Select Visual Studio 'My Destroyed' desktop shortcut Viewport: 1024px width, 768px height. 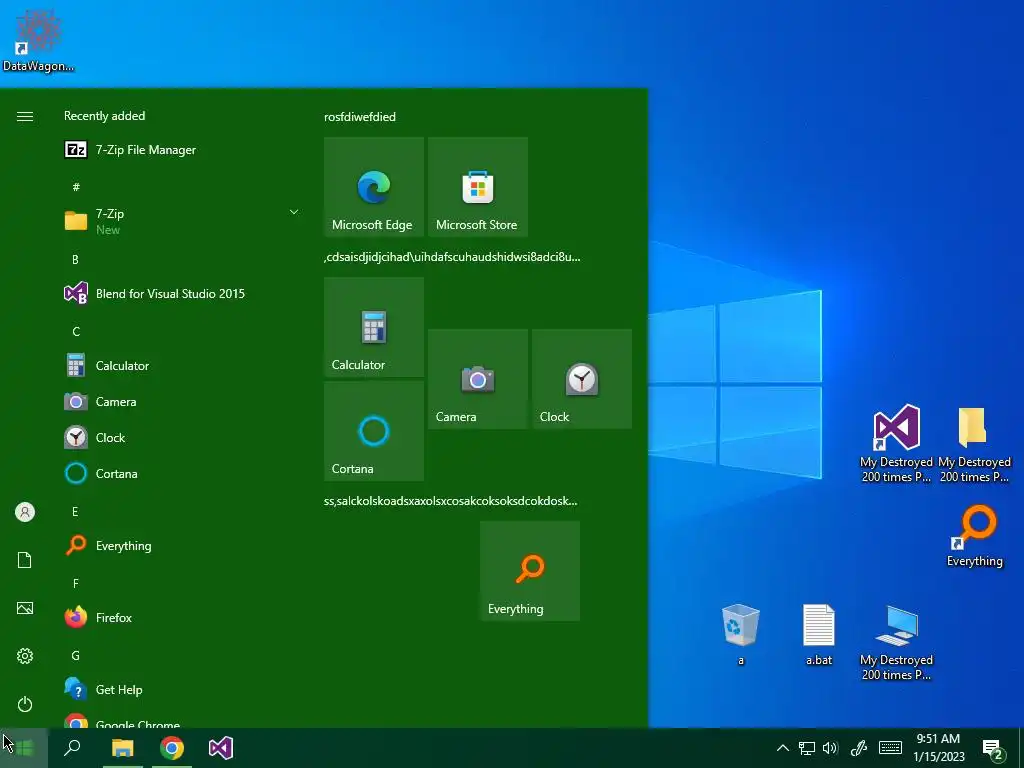(x=896, y=443)
